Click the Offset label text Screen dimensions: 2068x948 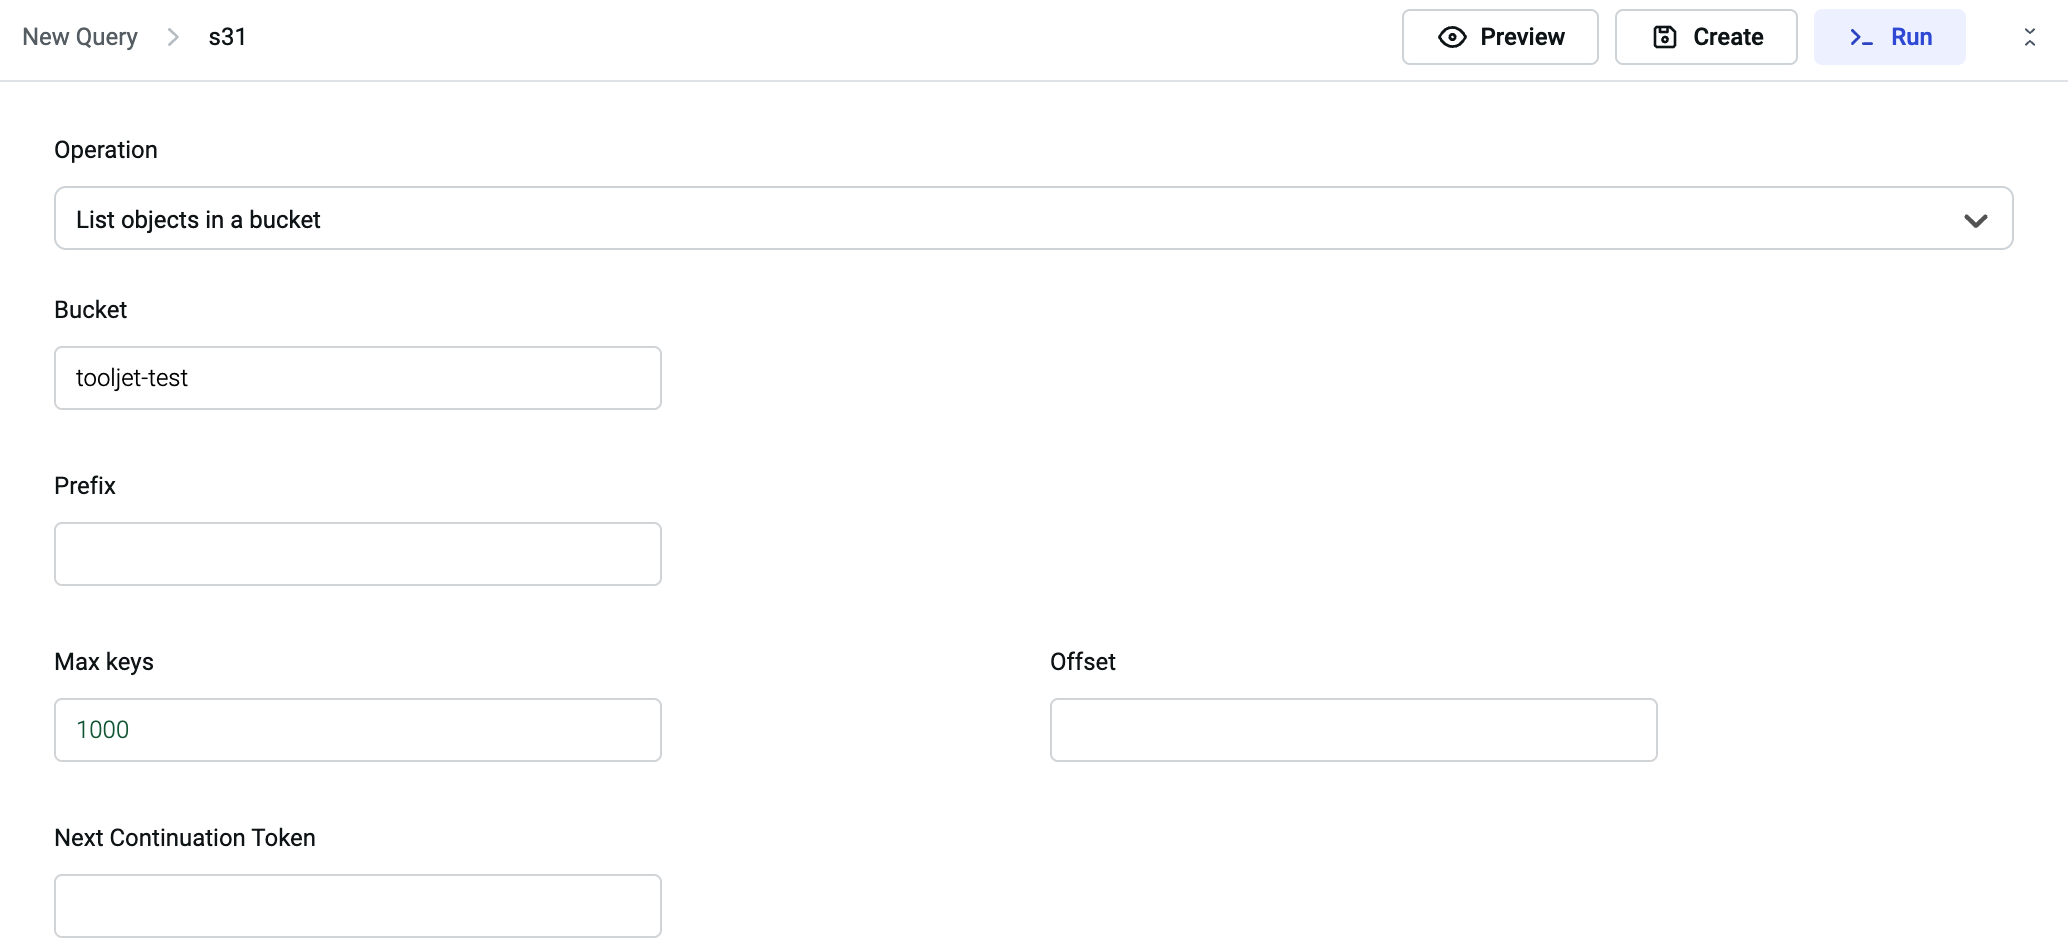[x=1083, y=662]
